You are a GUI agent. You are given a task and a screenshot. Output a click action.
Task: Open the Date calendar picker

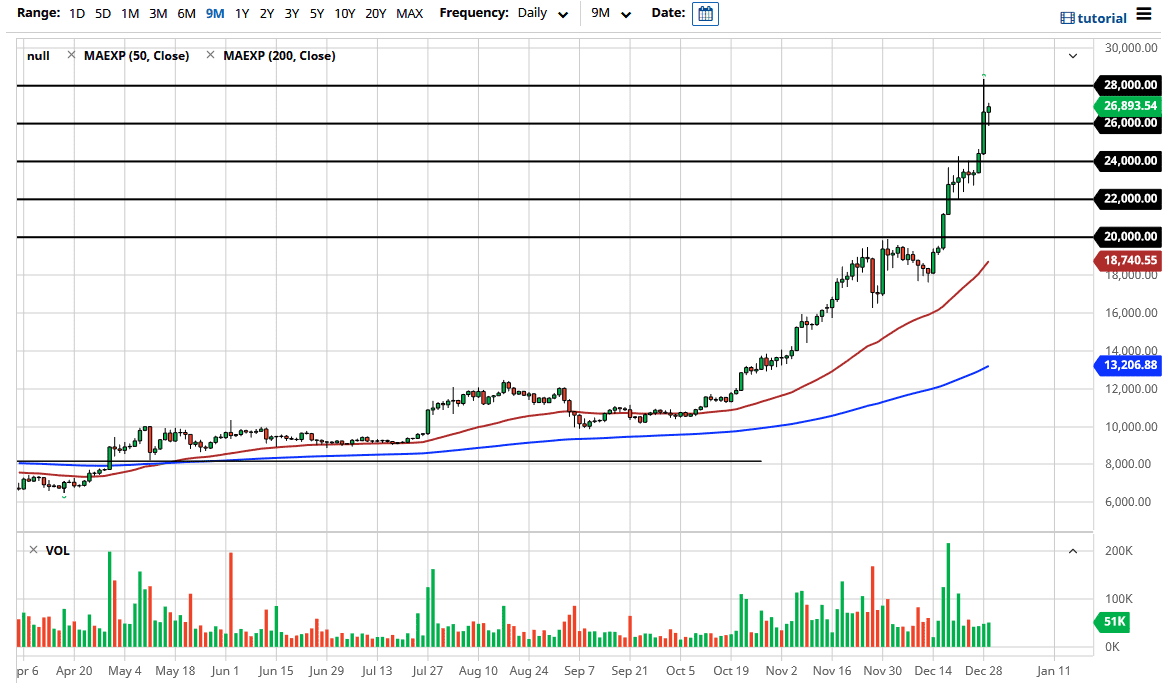[705, 13]
